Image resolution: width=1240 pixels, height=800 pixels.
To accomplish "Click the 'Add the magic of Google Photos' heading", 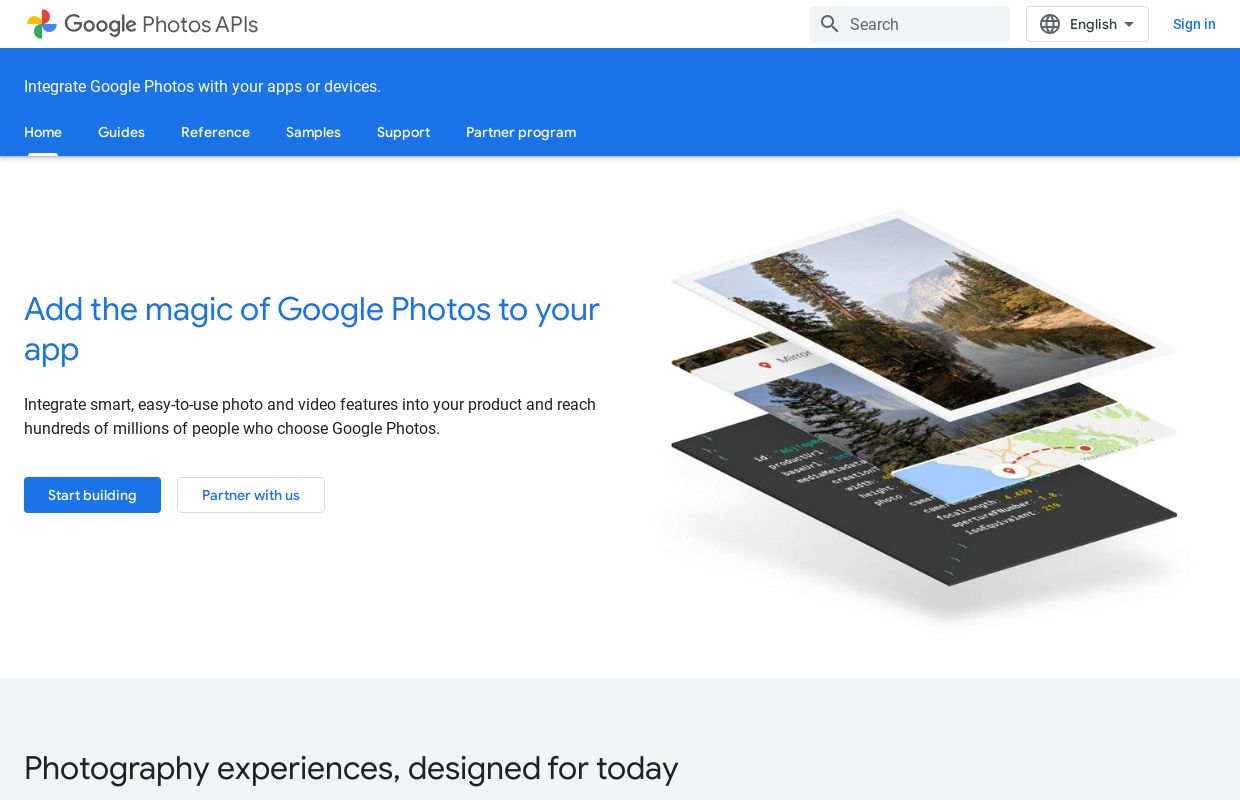I will tap(312, 329).
